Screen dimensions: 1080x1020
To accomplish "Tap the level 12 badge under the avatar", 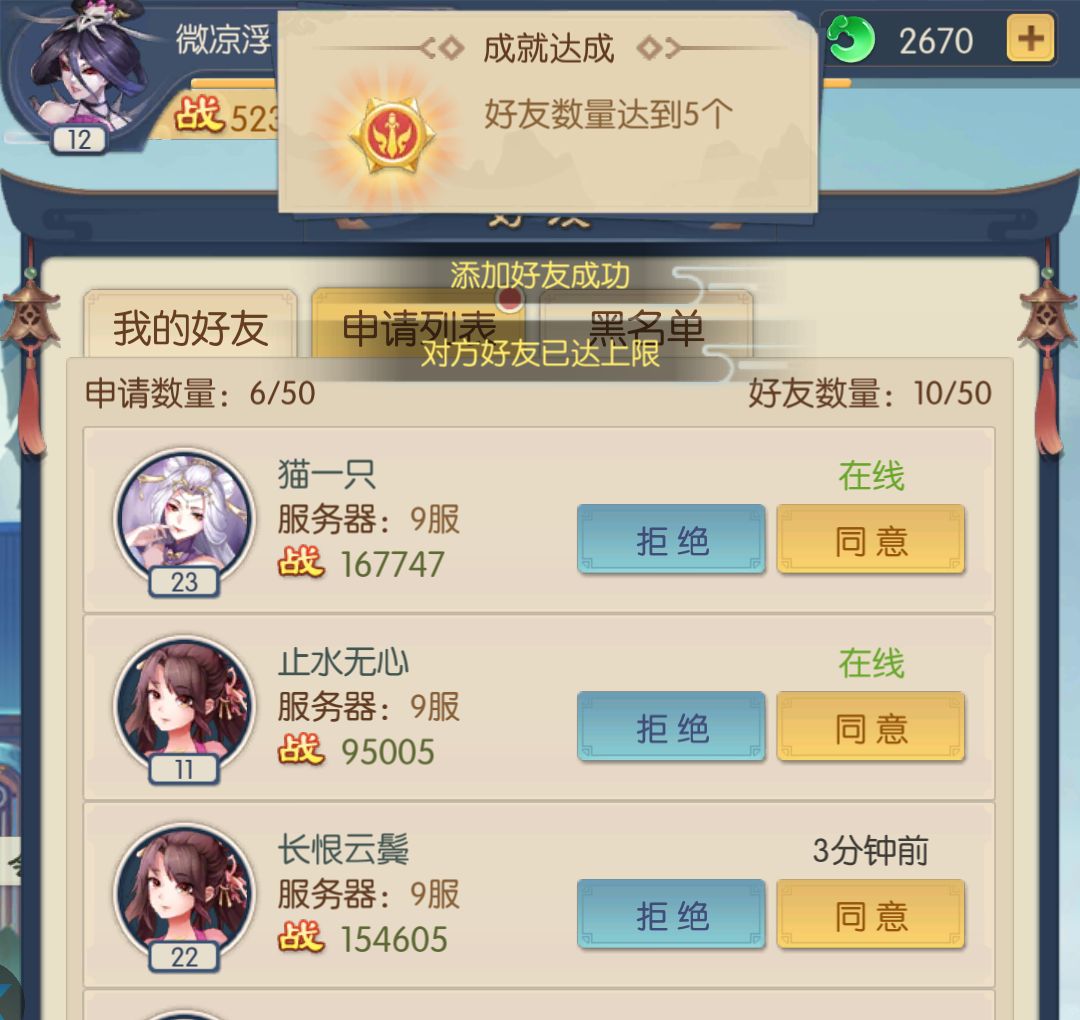I will coord(79,140).
